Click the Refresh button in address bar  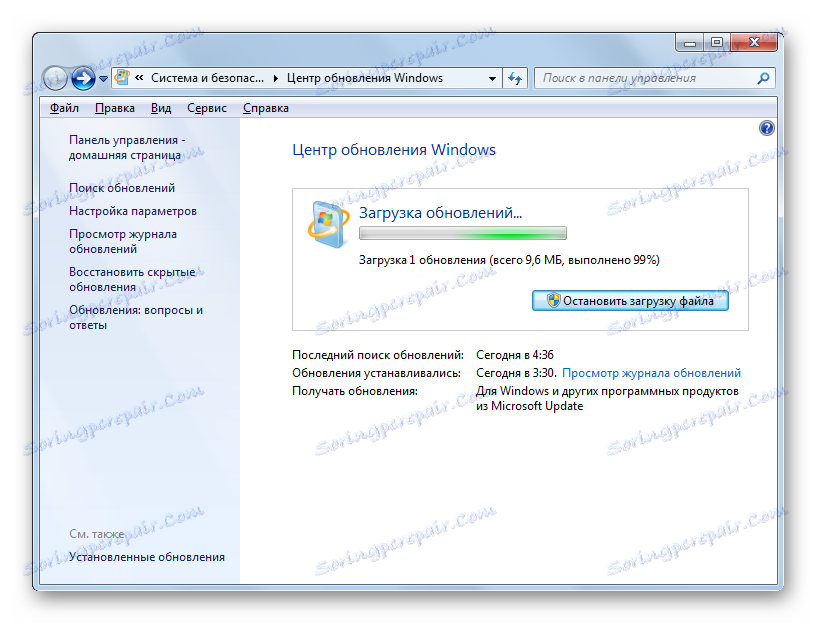coord(515,78)
